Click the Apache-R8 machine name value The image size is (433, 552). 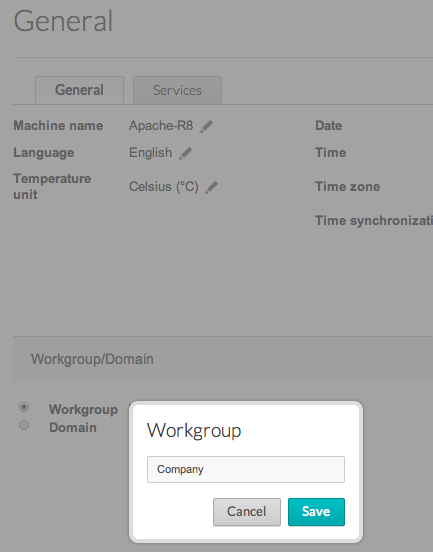[x=161, y=126]
